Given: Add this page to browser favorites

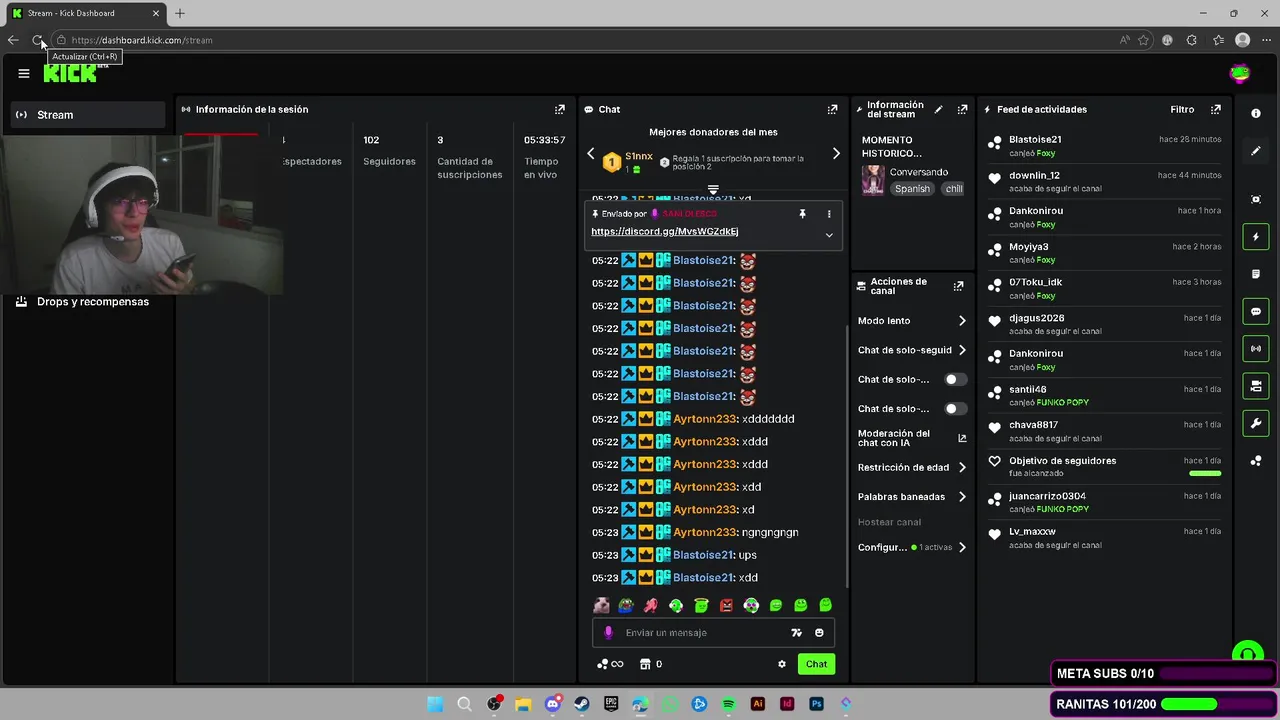Looking at the screenshot, I should point(1143,40).
